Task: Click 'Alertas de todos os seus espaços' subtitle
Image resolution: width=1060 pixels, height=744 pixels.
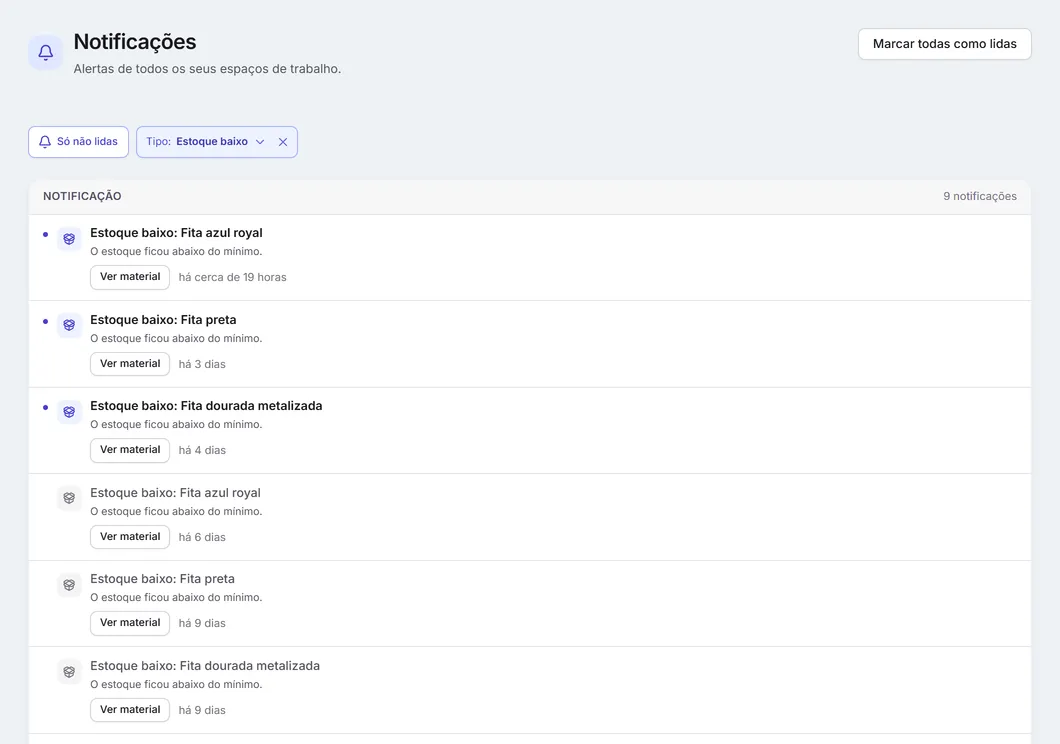Action: coord(207,69)
